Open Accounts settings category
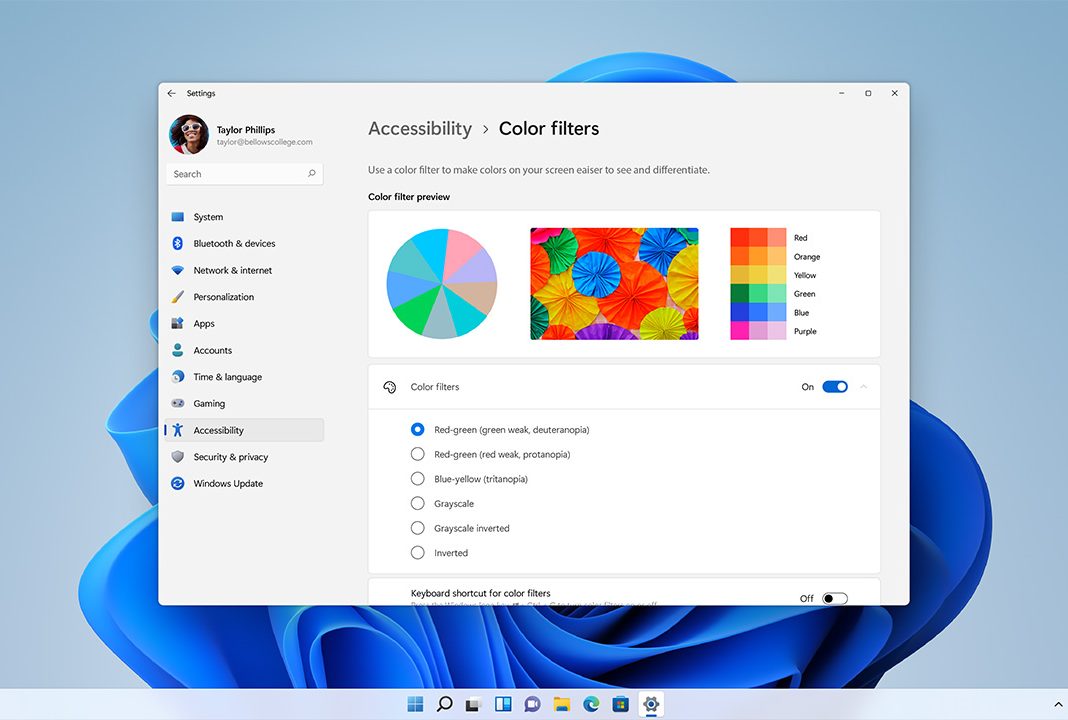1068x720 pixels. pyautogui.click(x=244, y=350)
